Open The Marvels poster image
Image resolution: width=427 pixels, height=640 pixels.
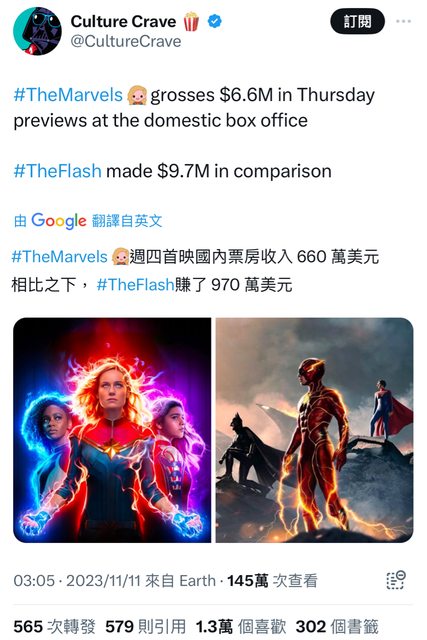tap(112, 430)
